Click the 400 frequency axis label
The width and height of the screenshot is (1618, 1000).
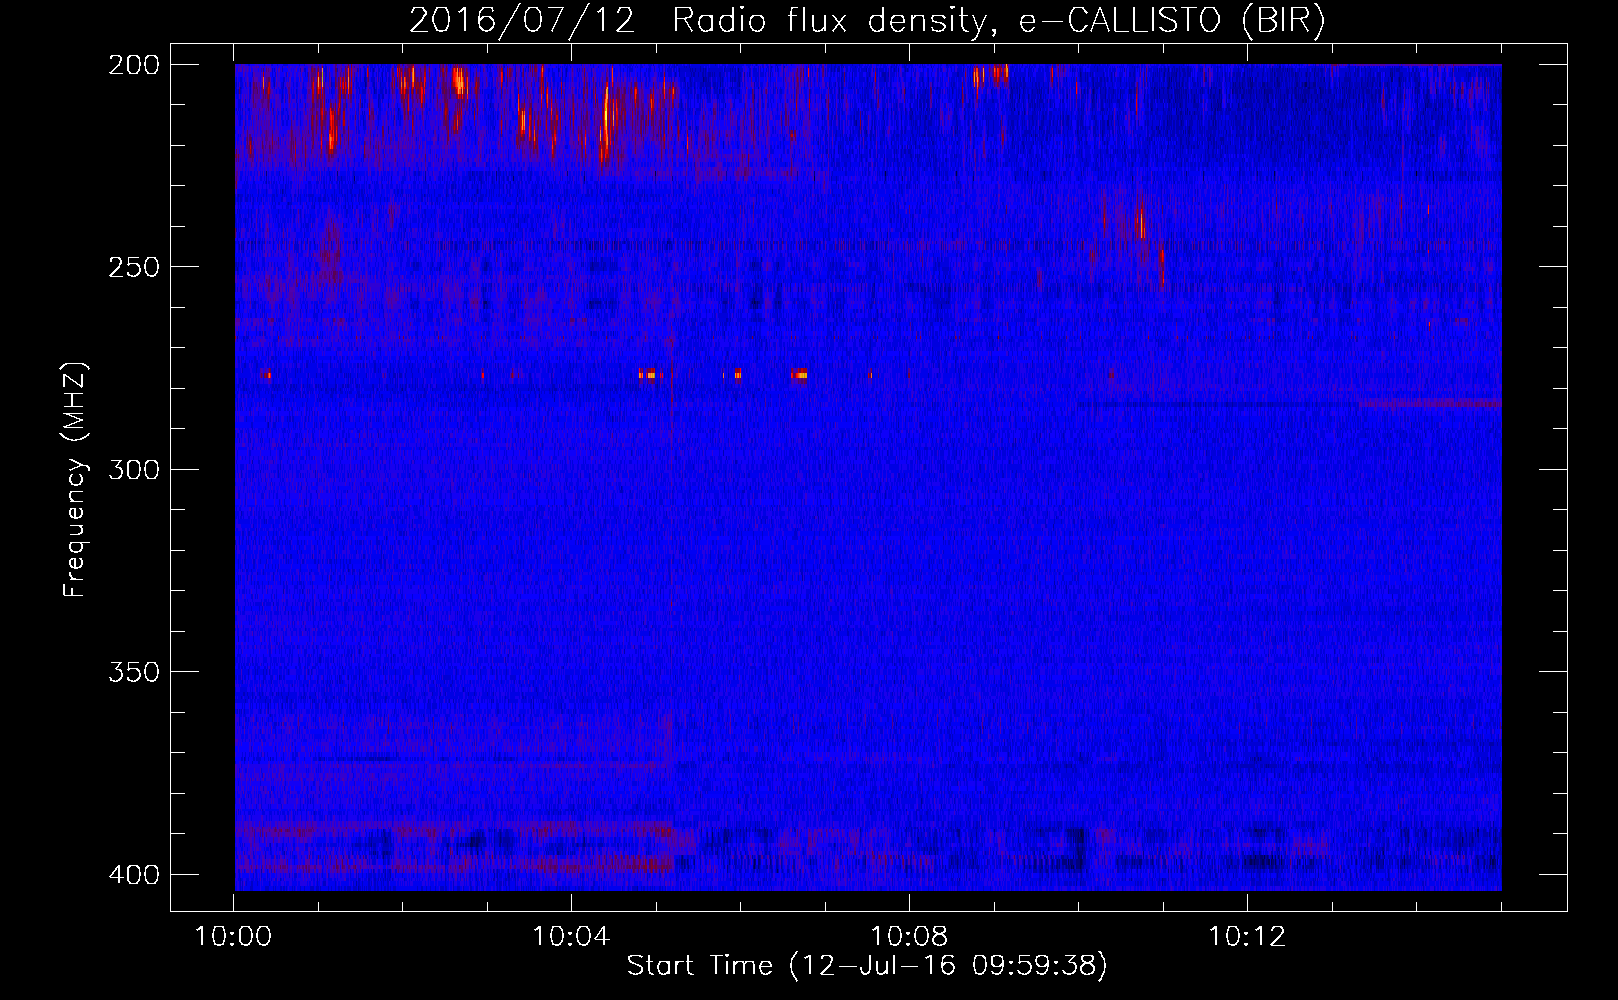(133, 874)
